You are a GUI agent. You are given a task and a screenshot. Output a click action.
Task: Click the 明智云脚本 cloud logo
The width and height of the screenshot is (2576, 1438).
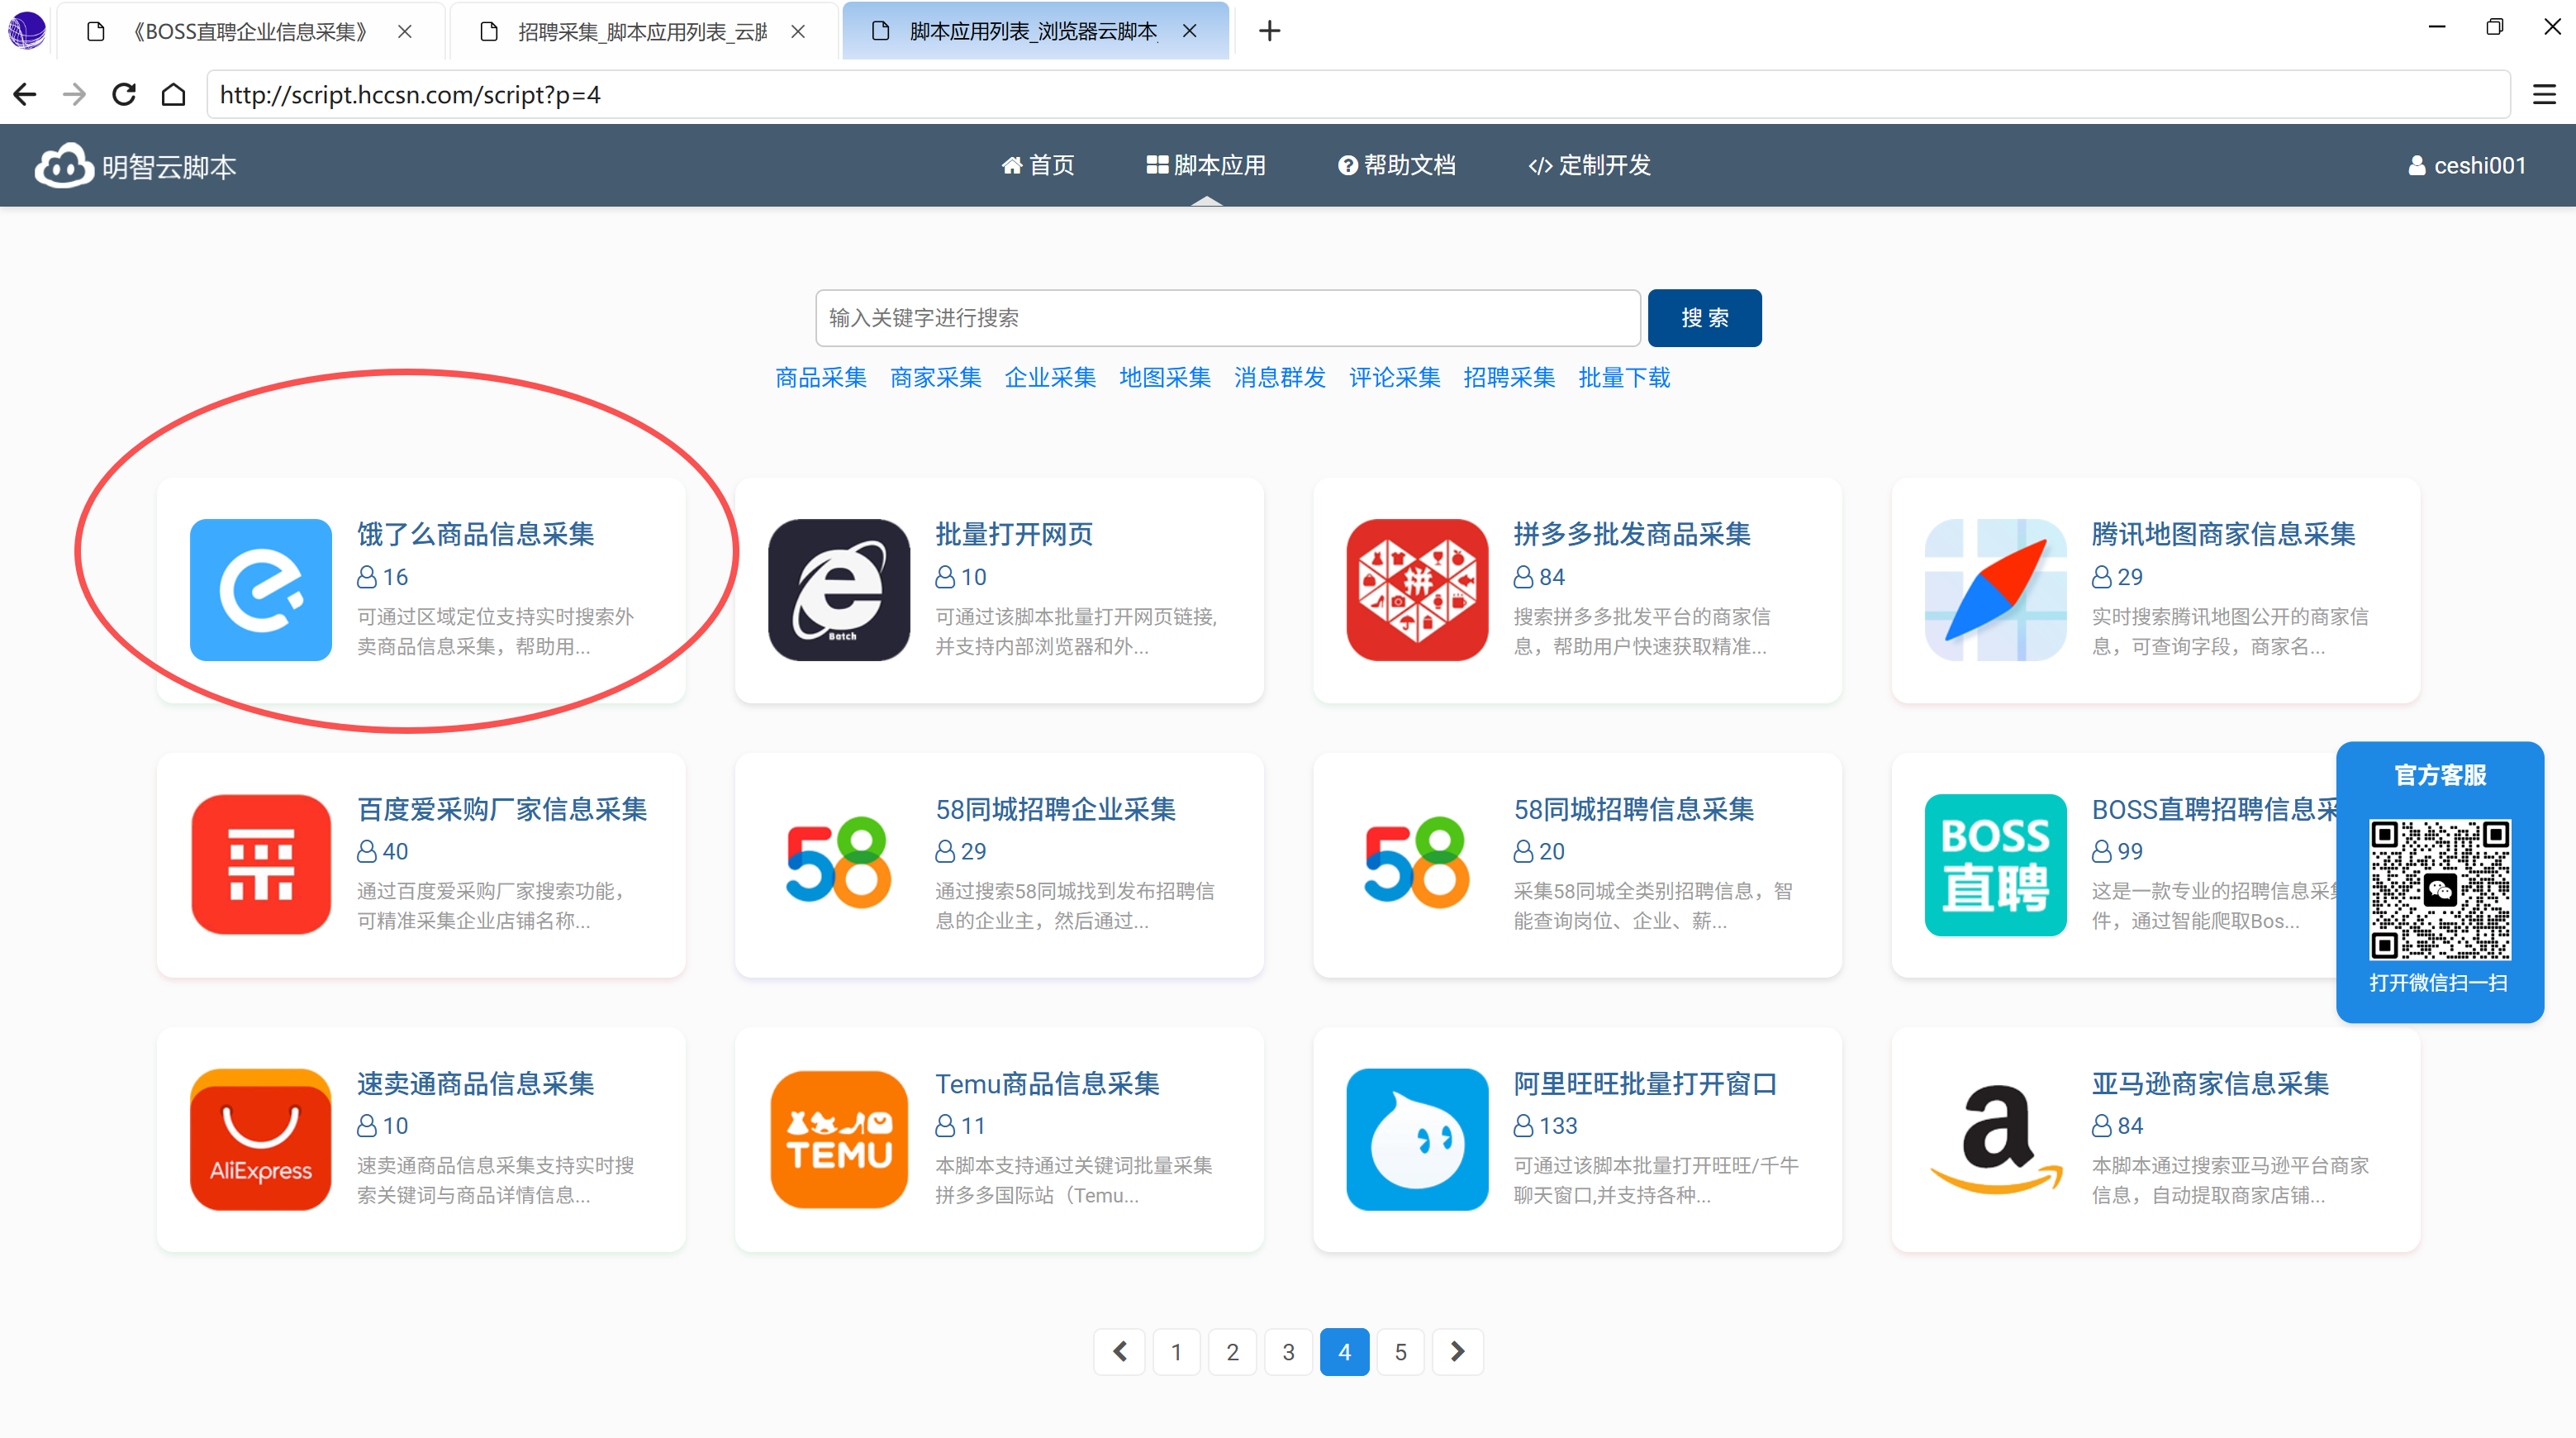[x=135, y=166]
